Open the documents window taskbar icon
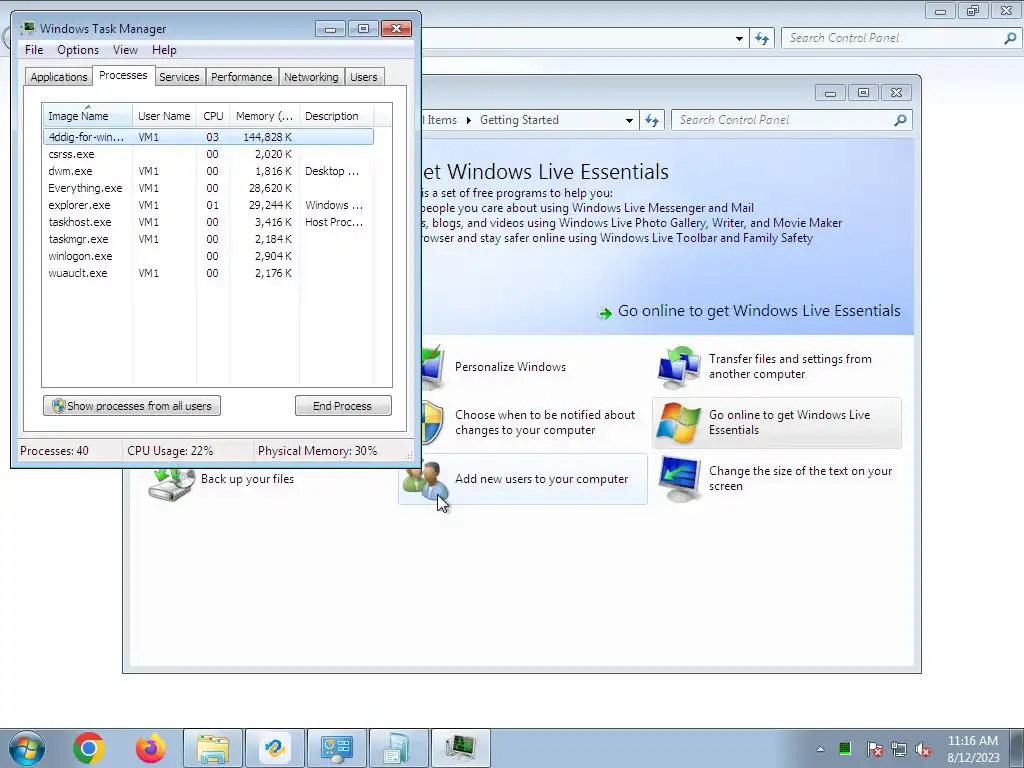 click(x=398, y=748)
